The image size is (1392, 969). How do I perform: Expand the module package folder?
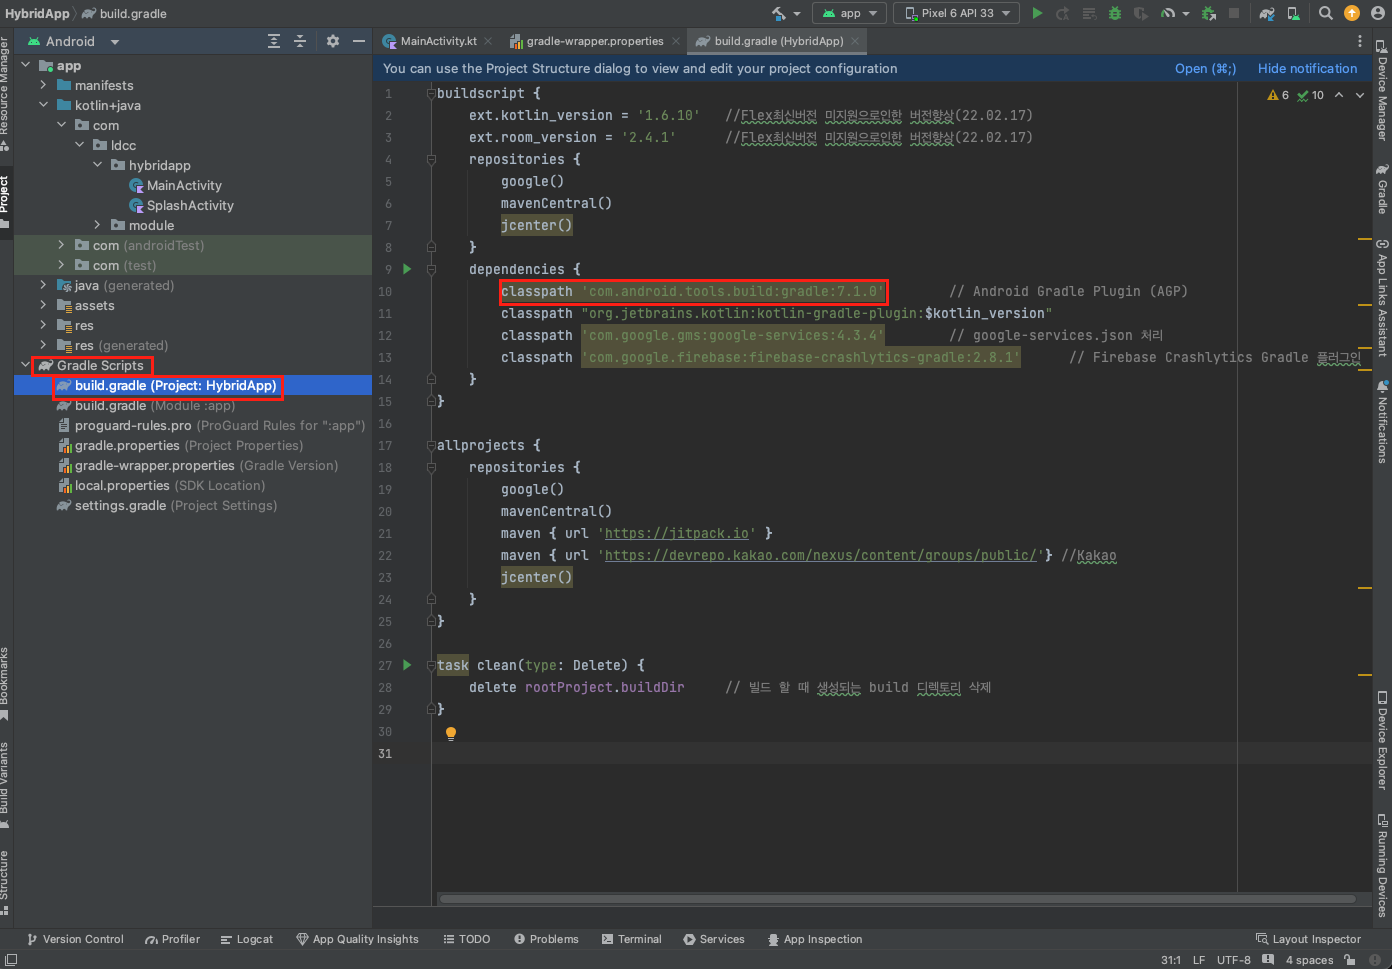(97, 226)
